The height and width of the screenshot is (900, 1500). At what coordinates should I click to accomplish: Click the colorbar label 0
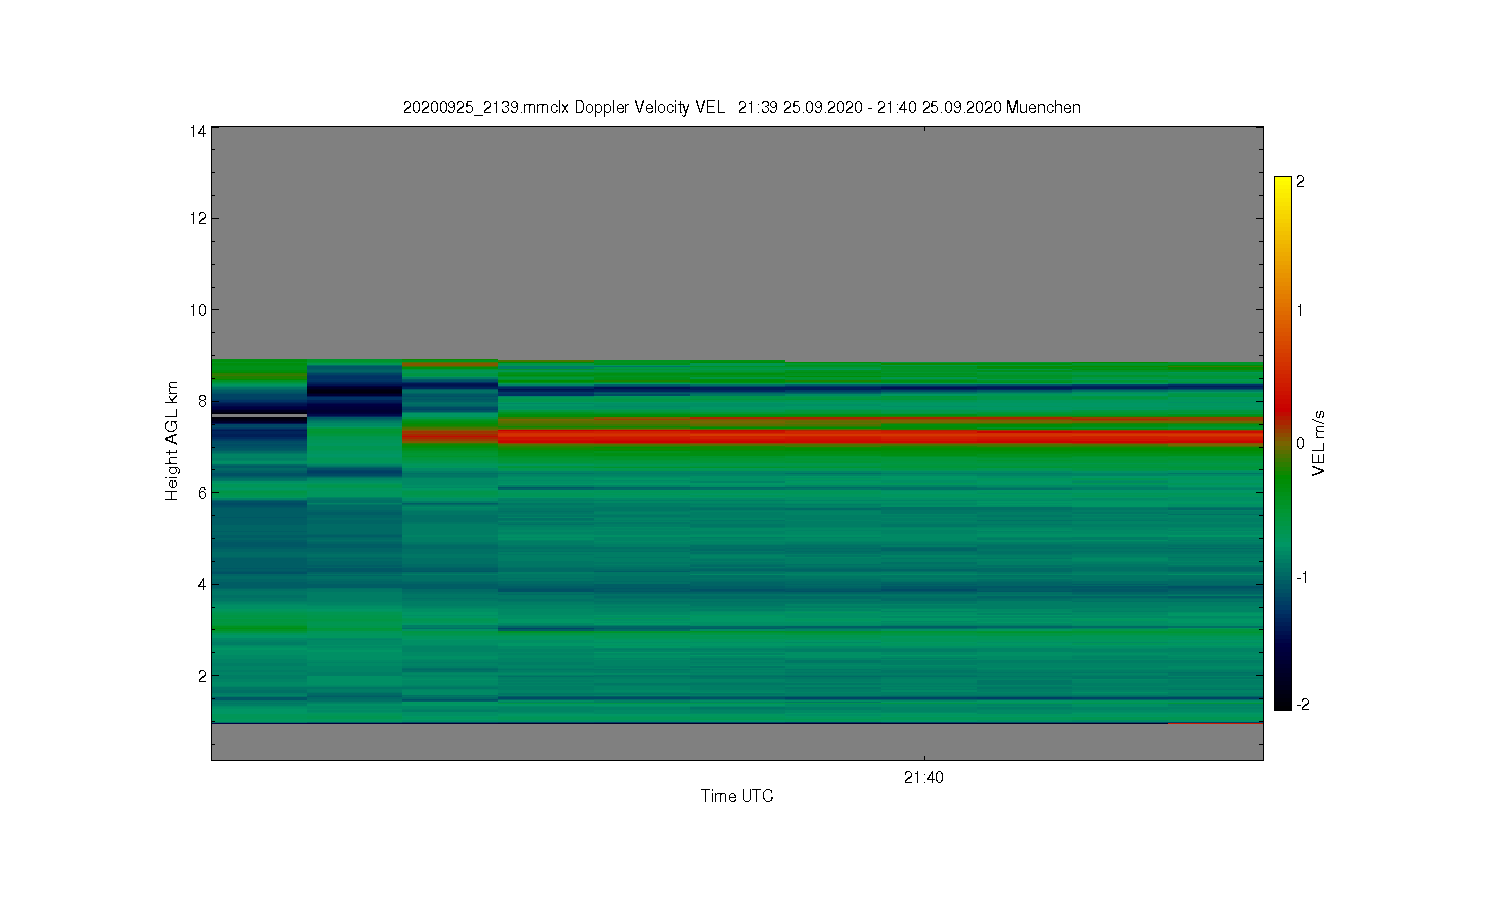pos(1300,443)
